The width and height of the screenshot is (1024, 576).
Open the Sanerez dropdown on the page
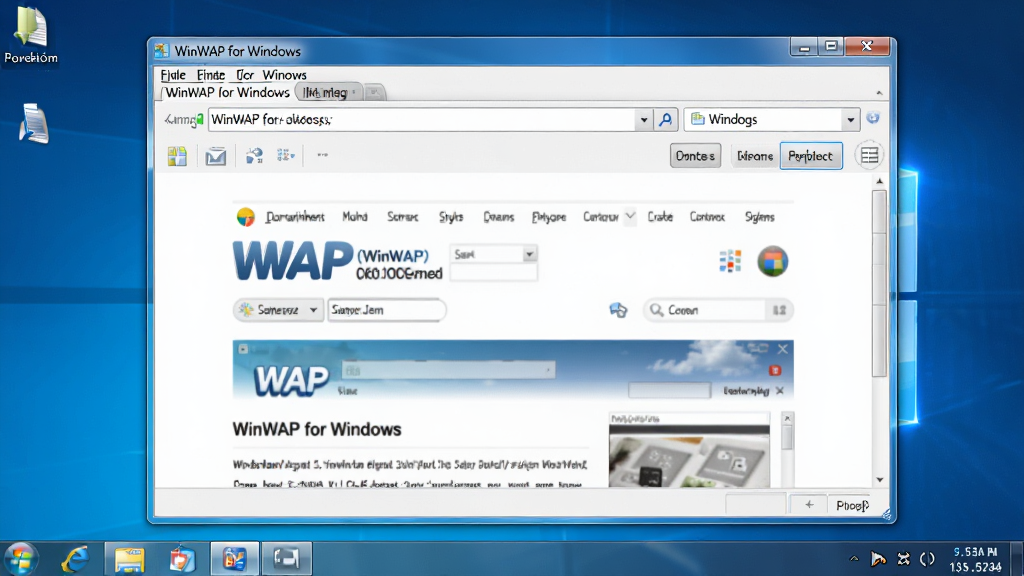click(x=278, y=310)
